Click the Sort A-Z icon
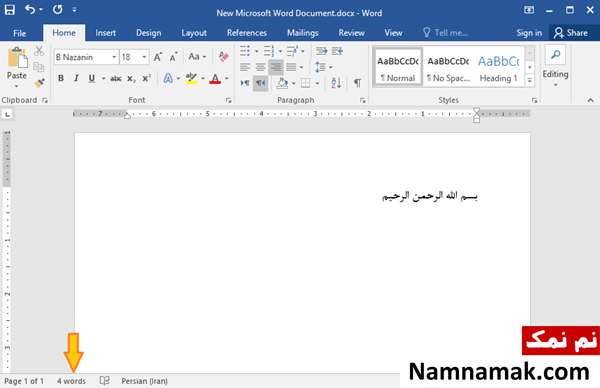The height and width of the screenshot is (388, 600). pos(336,83)
